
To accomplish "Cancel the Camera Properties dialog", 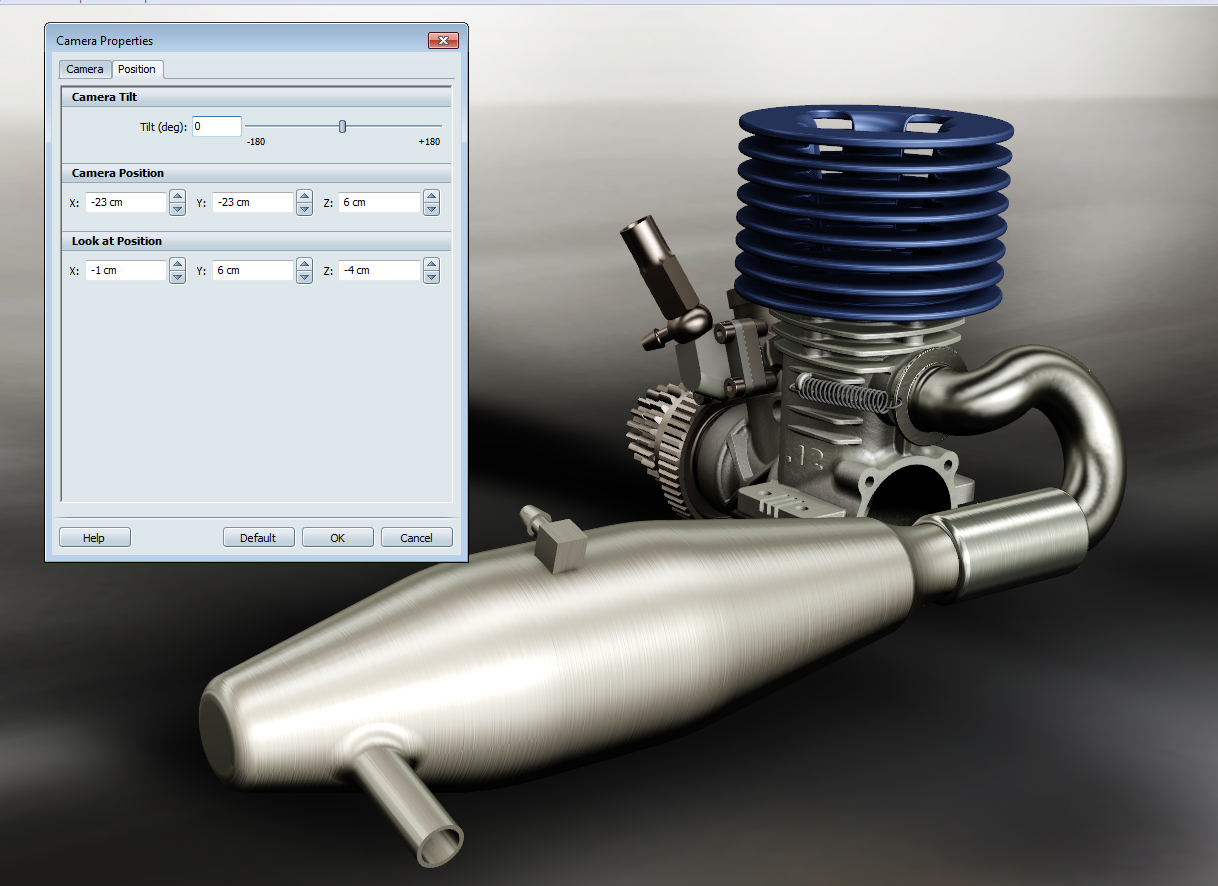I will (417, 538).
